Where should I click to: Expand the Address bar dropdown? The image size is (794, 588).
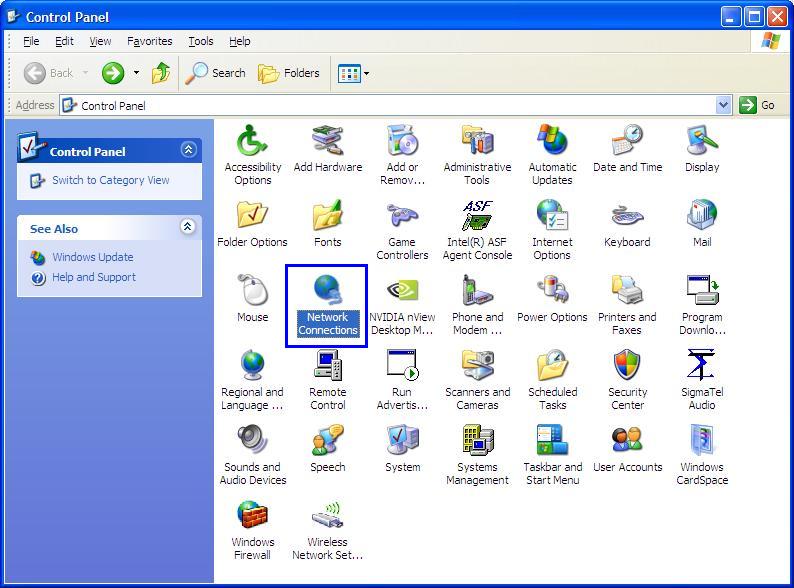pos(724,105)
